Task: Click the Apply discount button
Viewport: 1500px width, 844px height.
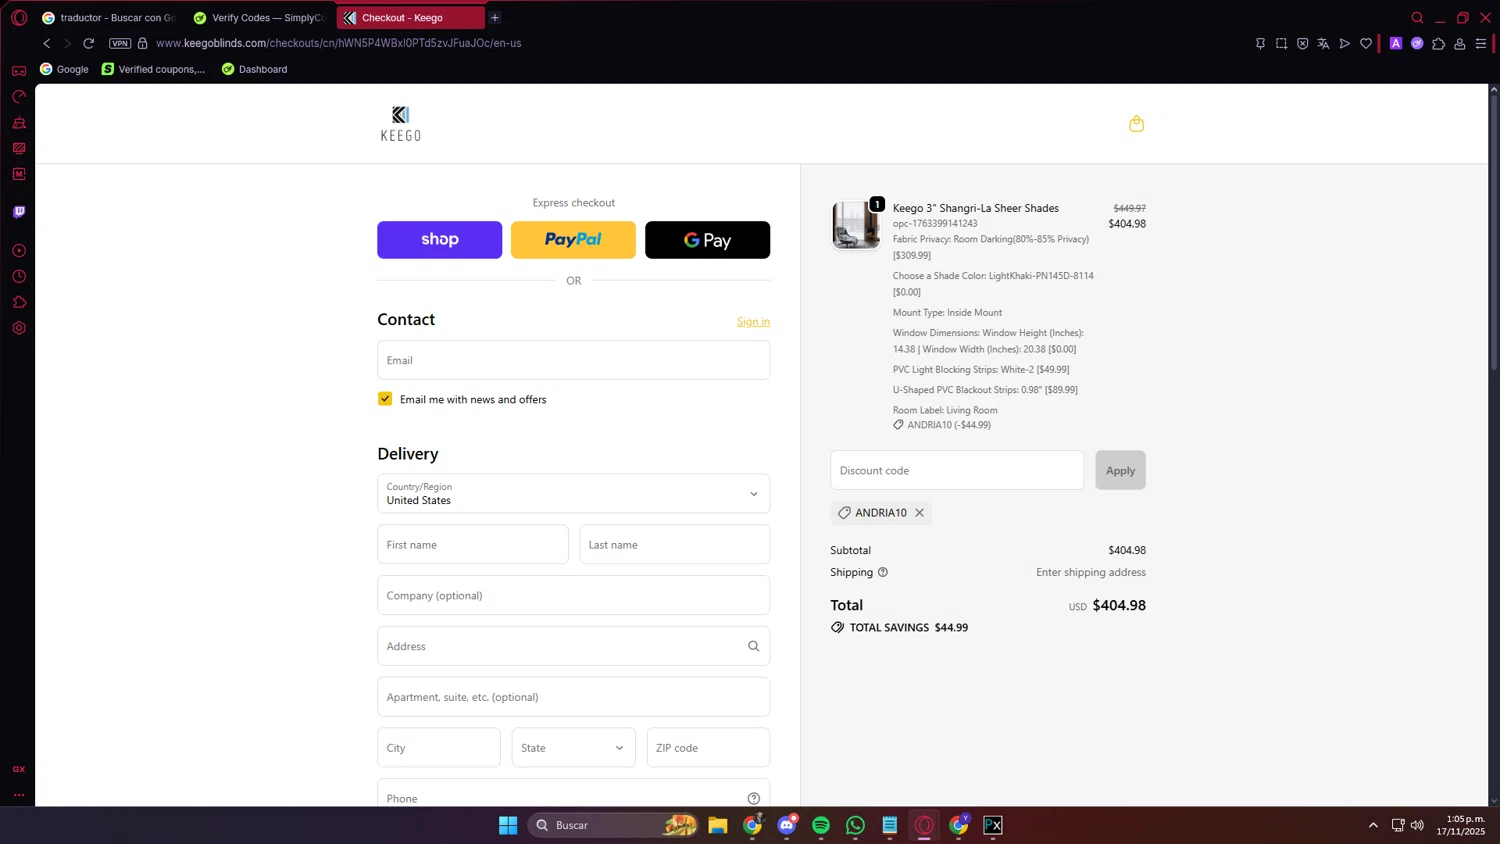Action: [1120, 470]
